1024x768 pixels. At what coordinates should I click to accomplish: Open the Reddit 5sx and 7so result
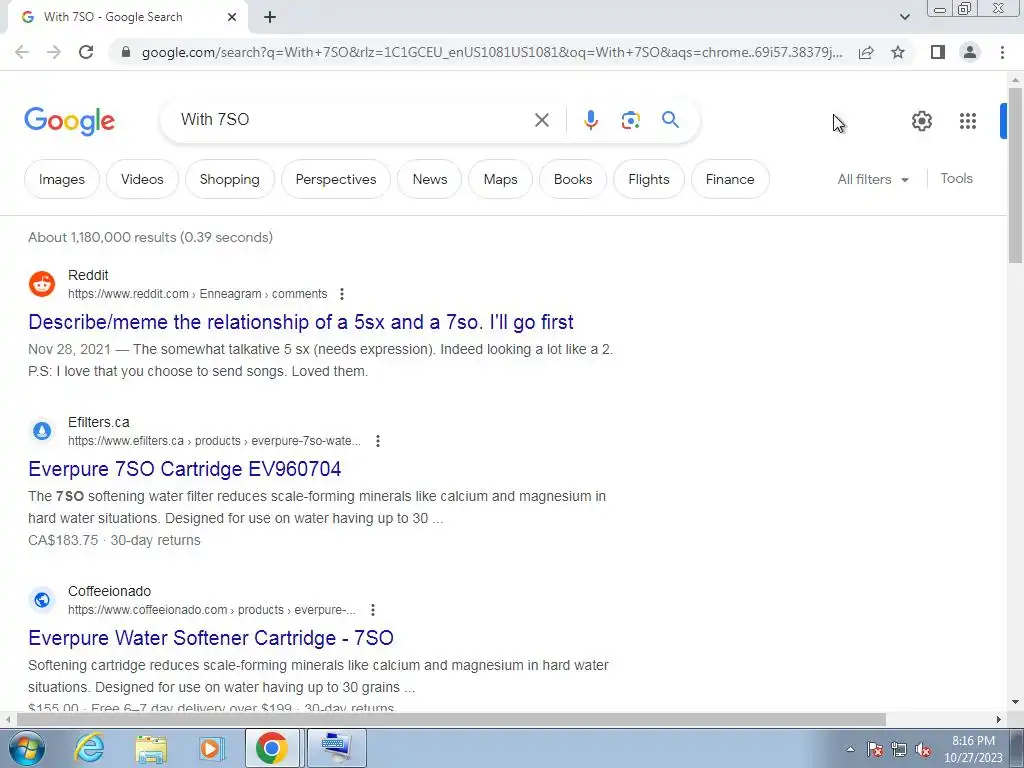coord(301,322)
